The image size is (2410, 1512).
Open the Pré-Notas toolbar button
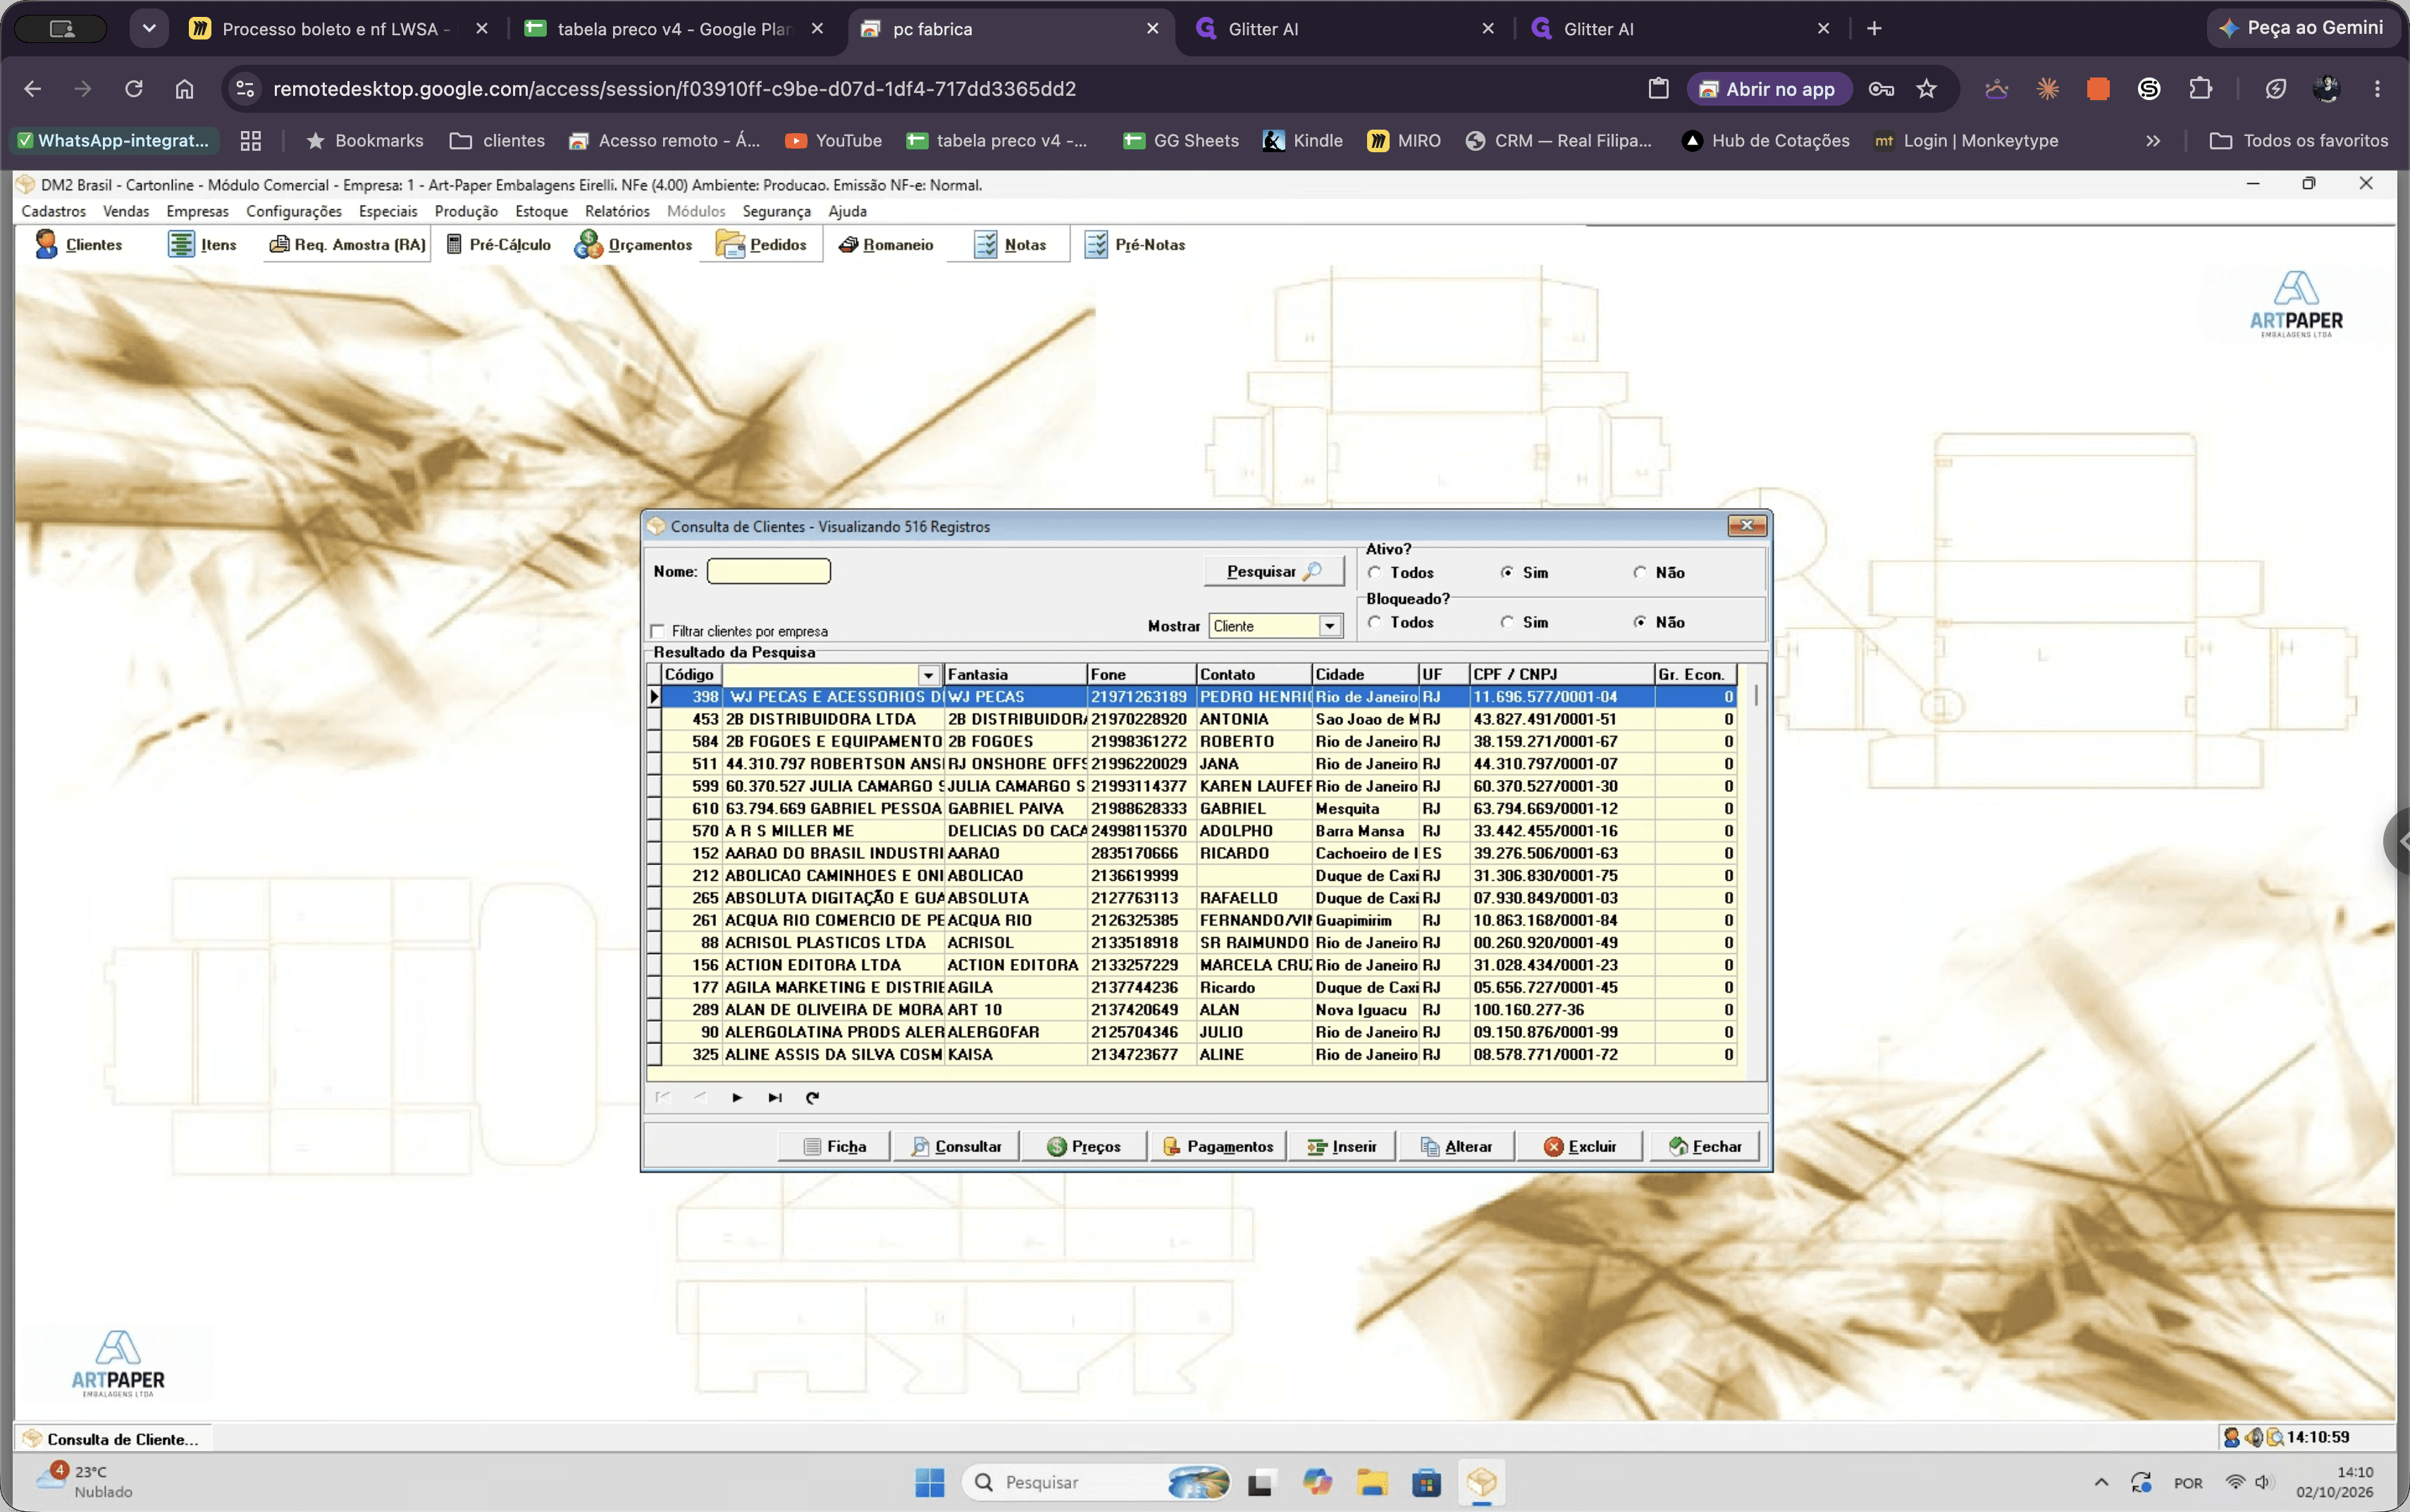click(1135, 244)
